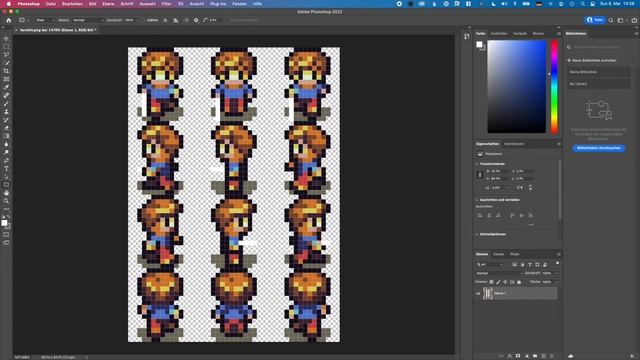Screen dimensions: 640x360
Task: Click Bibliotheken durchsuchen button
Action: pyautogui.click(x=599, y=148)
